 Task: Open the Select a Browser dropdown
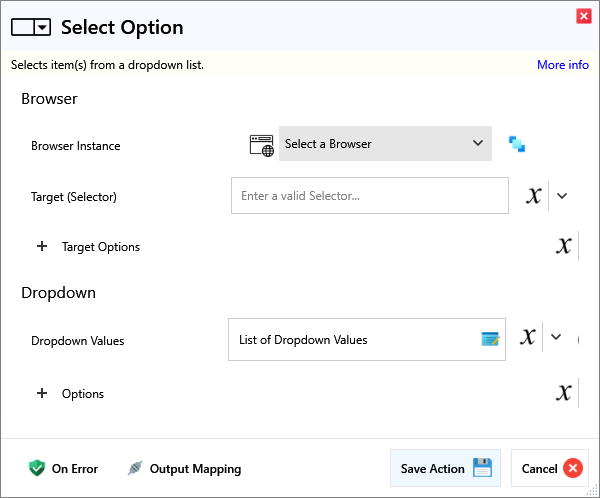point(385,144)
